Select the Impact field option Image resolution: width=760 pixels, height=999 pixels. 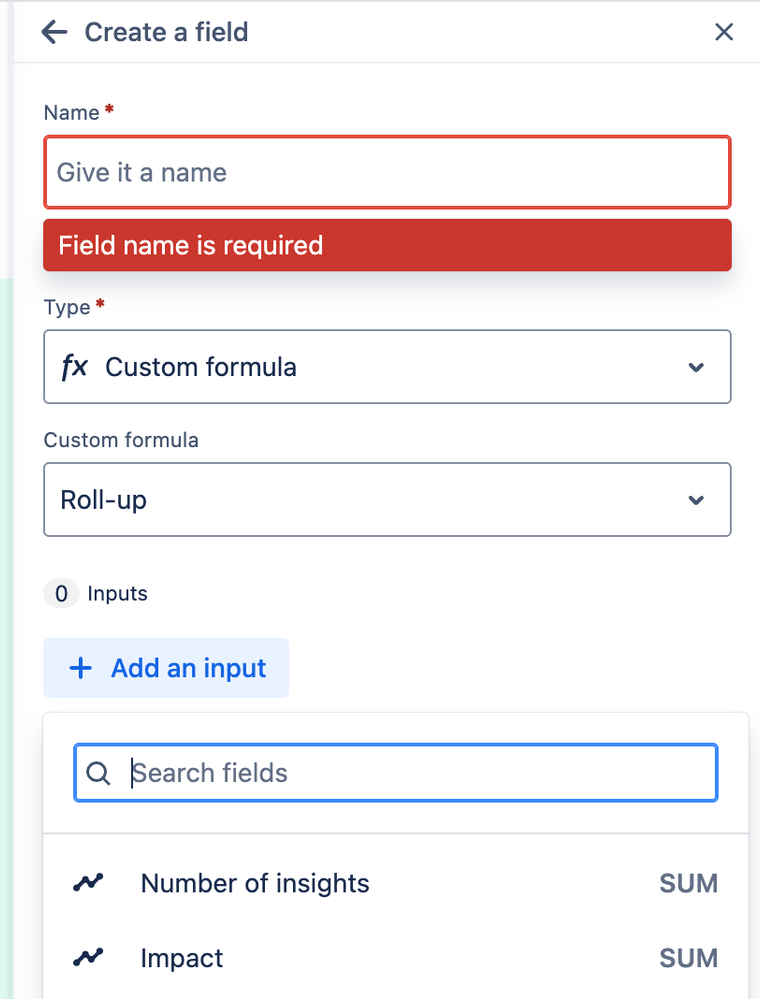pos(182,958)
